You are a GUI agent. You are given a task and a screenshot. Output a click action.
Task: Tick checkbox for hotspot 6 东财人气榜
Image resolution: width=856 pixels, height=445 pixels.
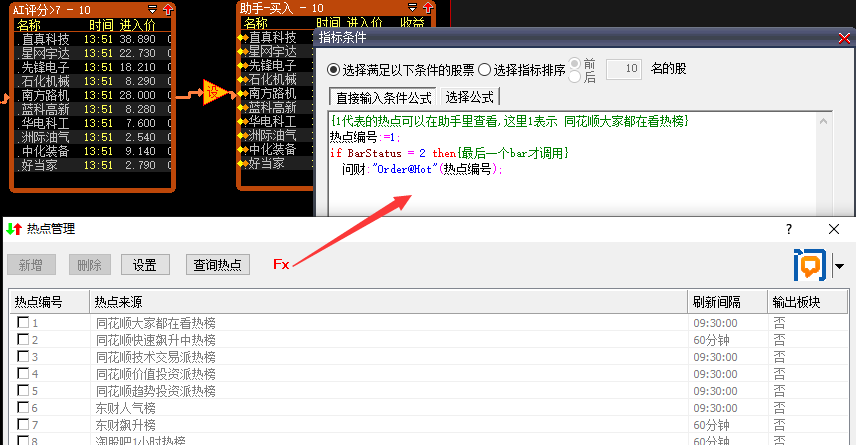(x=22, y=408)
